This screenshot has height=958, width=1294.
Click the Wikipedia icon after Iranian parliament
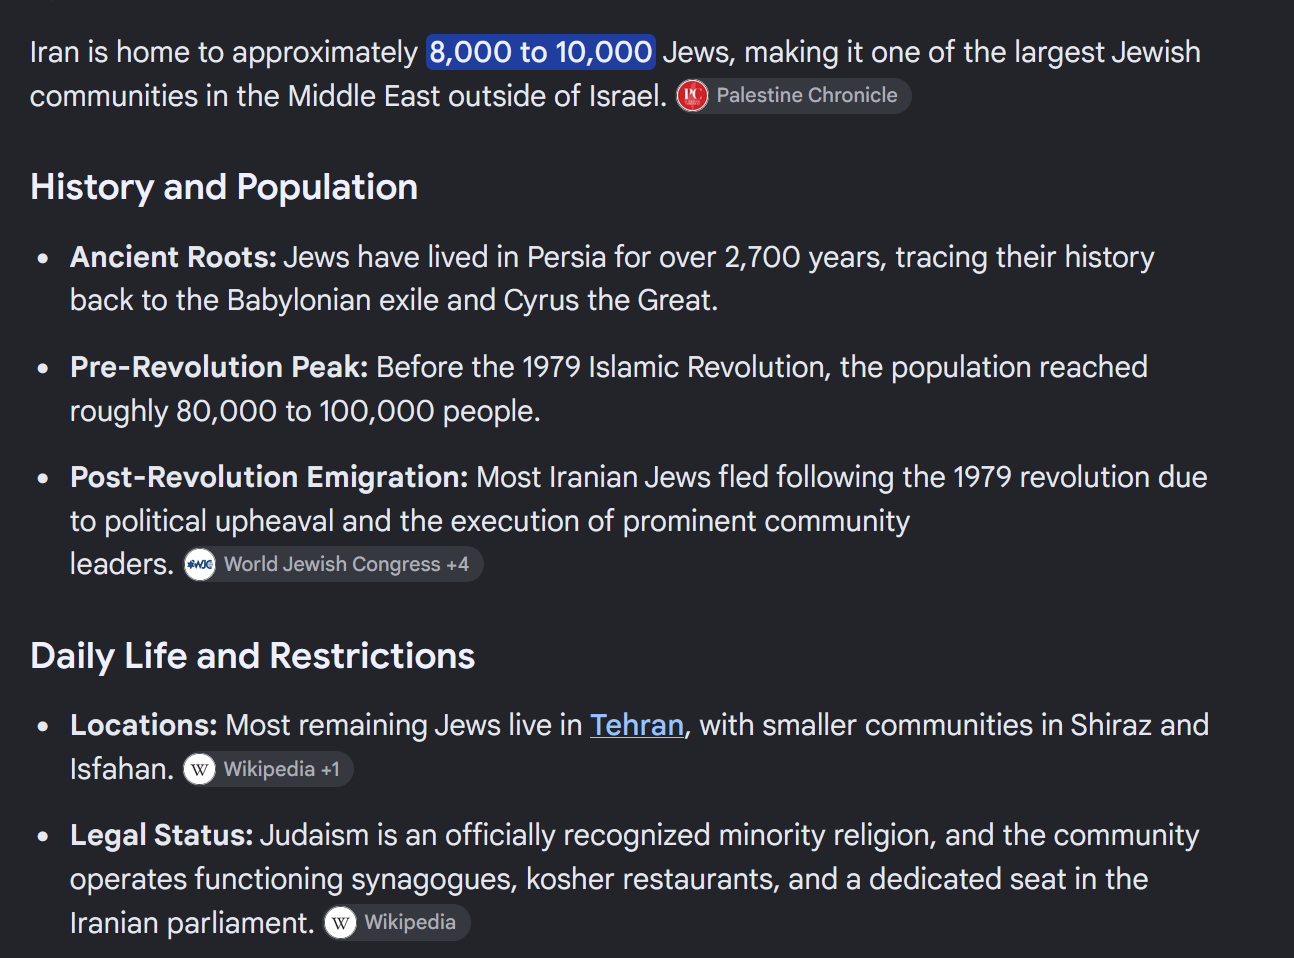click(341, 923)
